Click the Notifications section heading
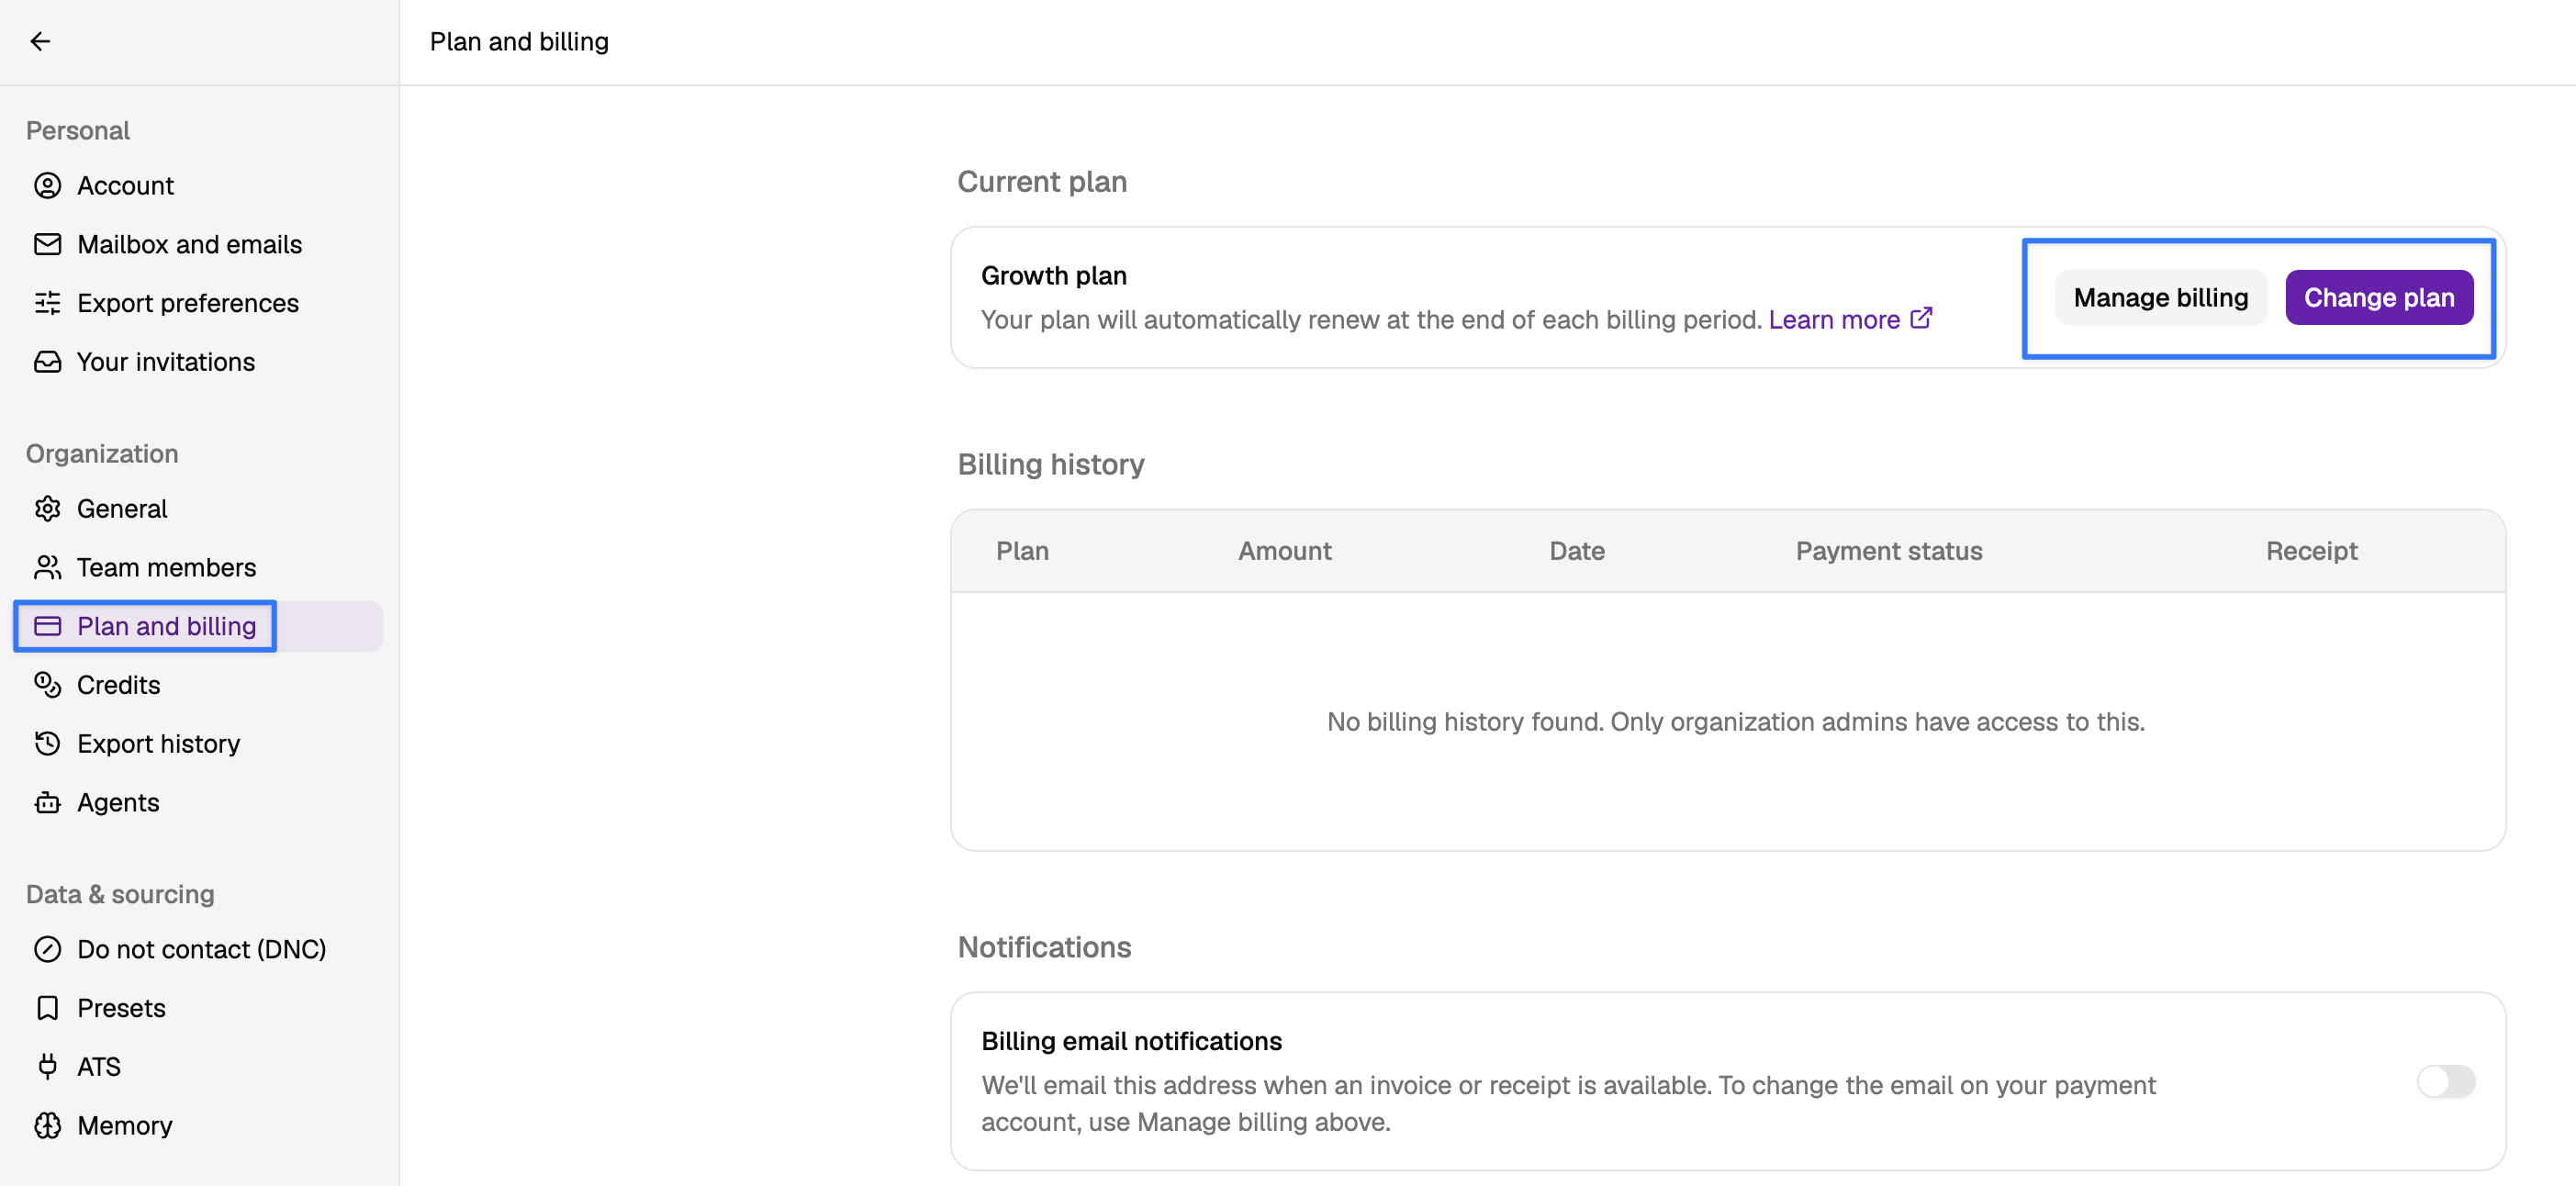The height and width of the screenshot is (1186, 2576). [1043, 946]
